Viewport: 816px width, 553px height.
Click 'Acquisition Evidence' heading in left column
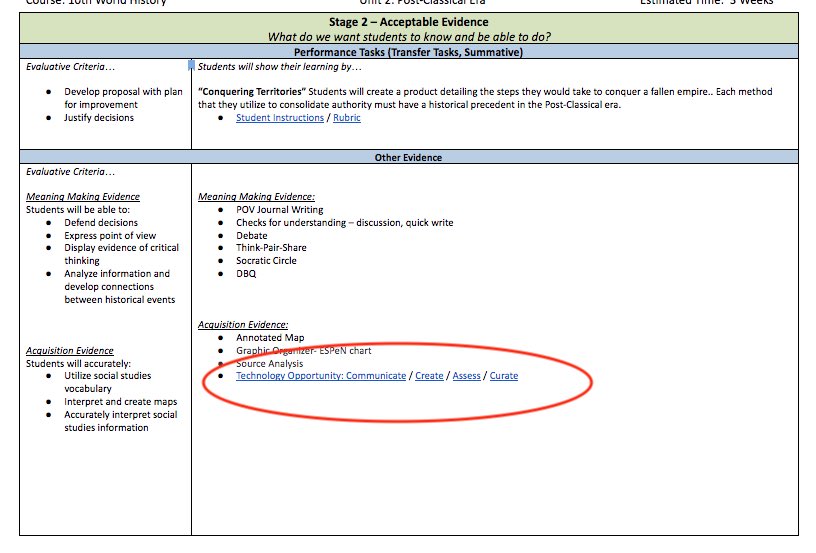tap(70, 350)
